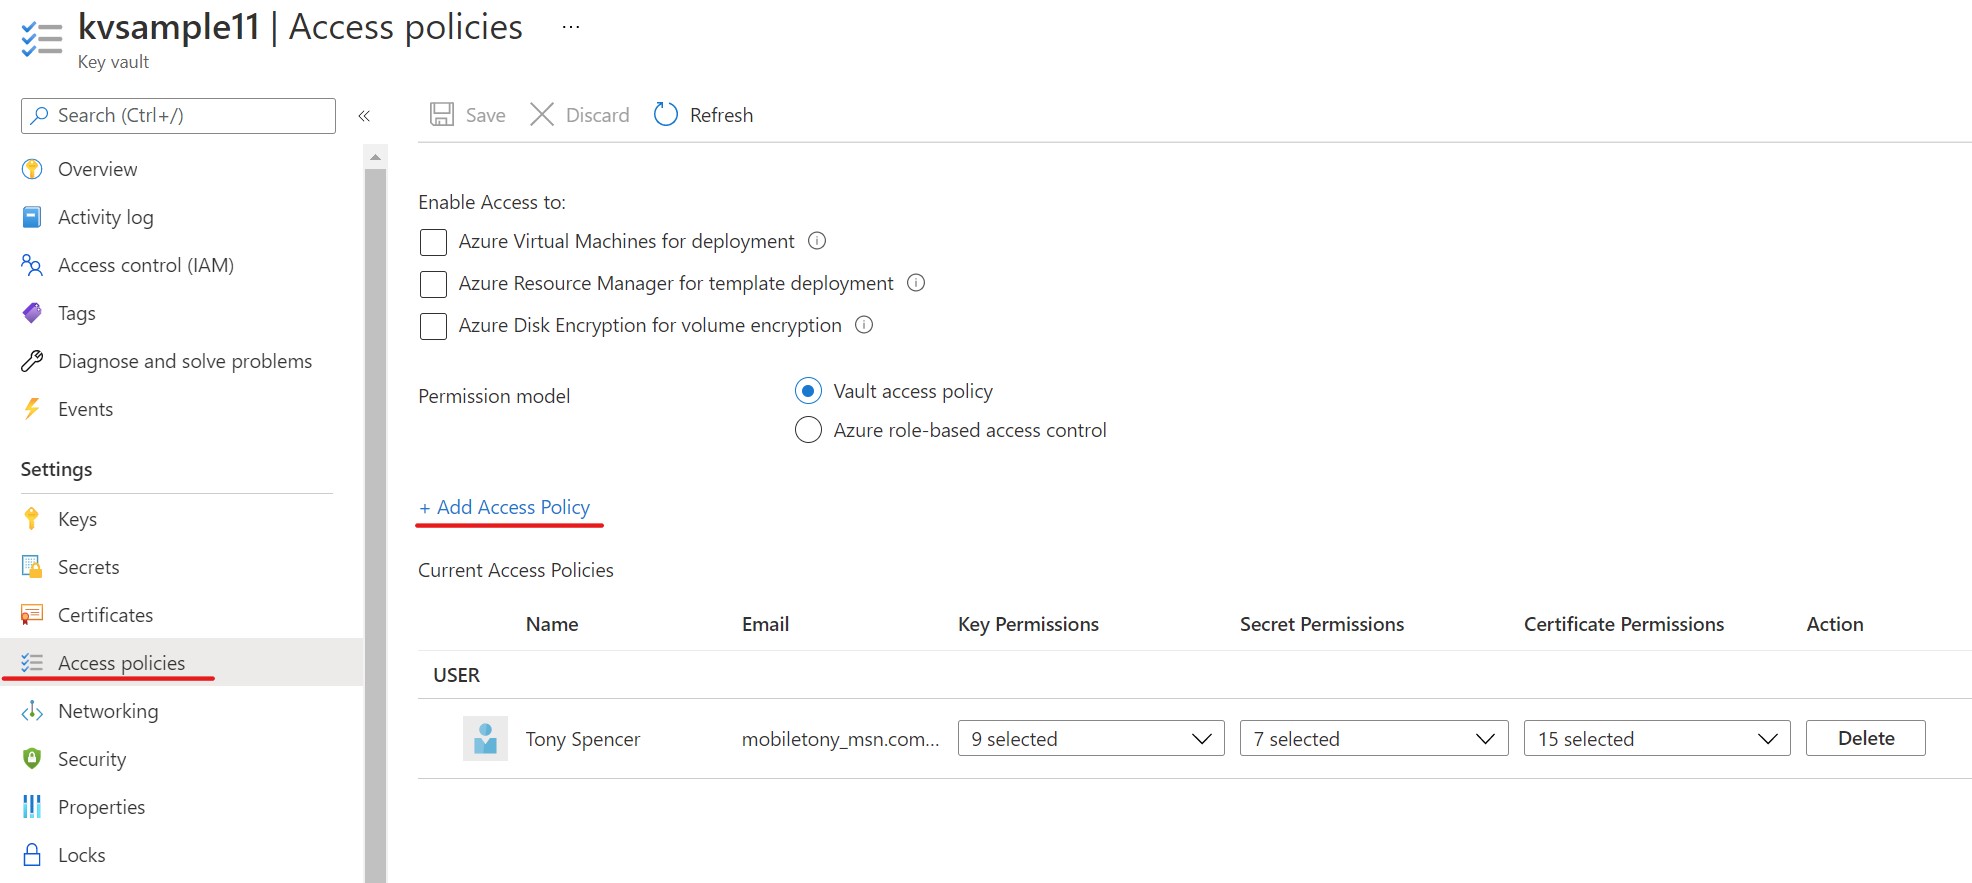Click the green Security shield icon

(x=32, y=759)
